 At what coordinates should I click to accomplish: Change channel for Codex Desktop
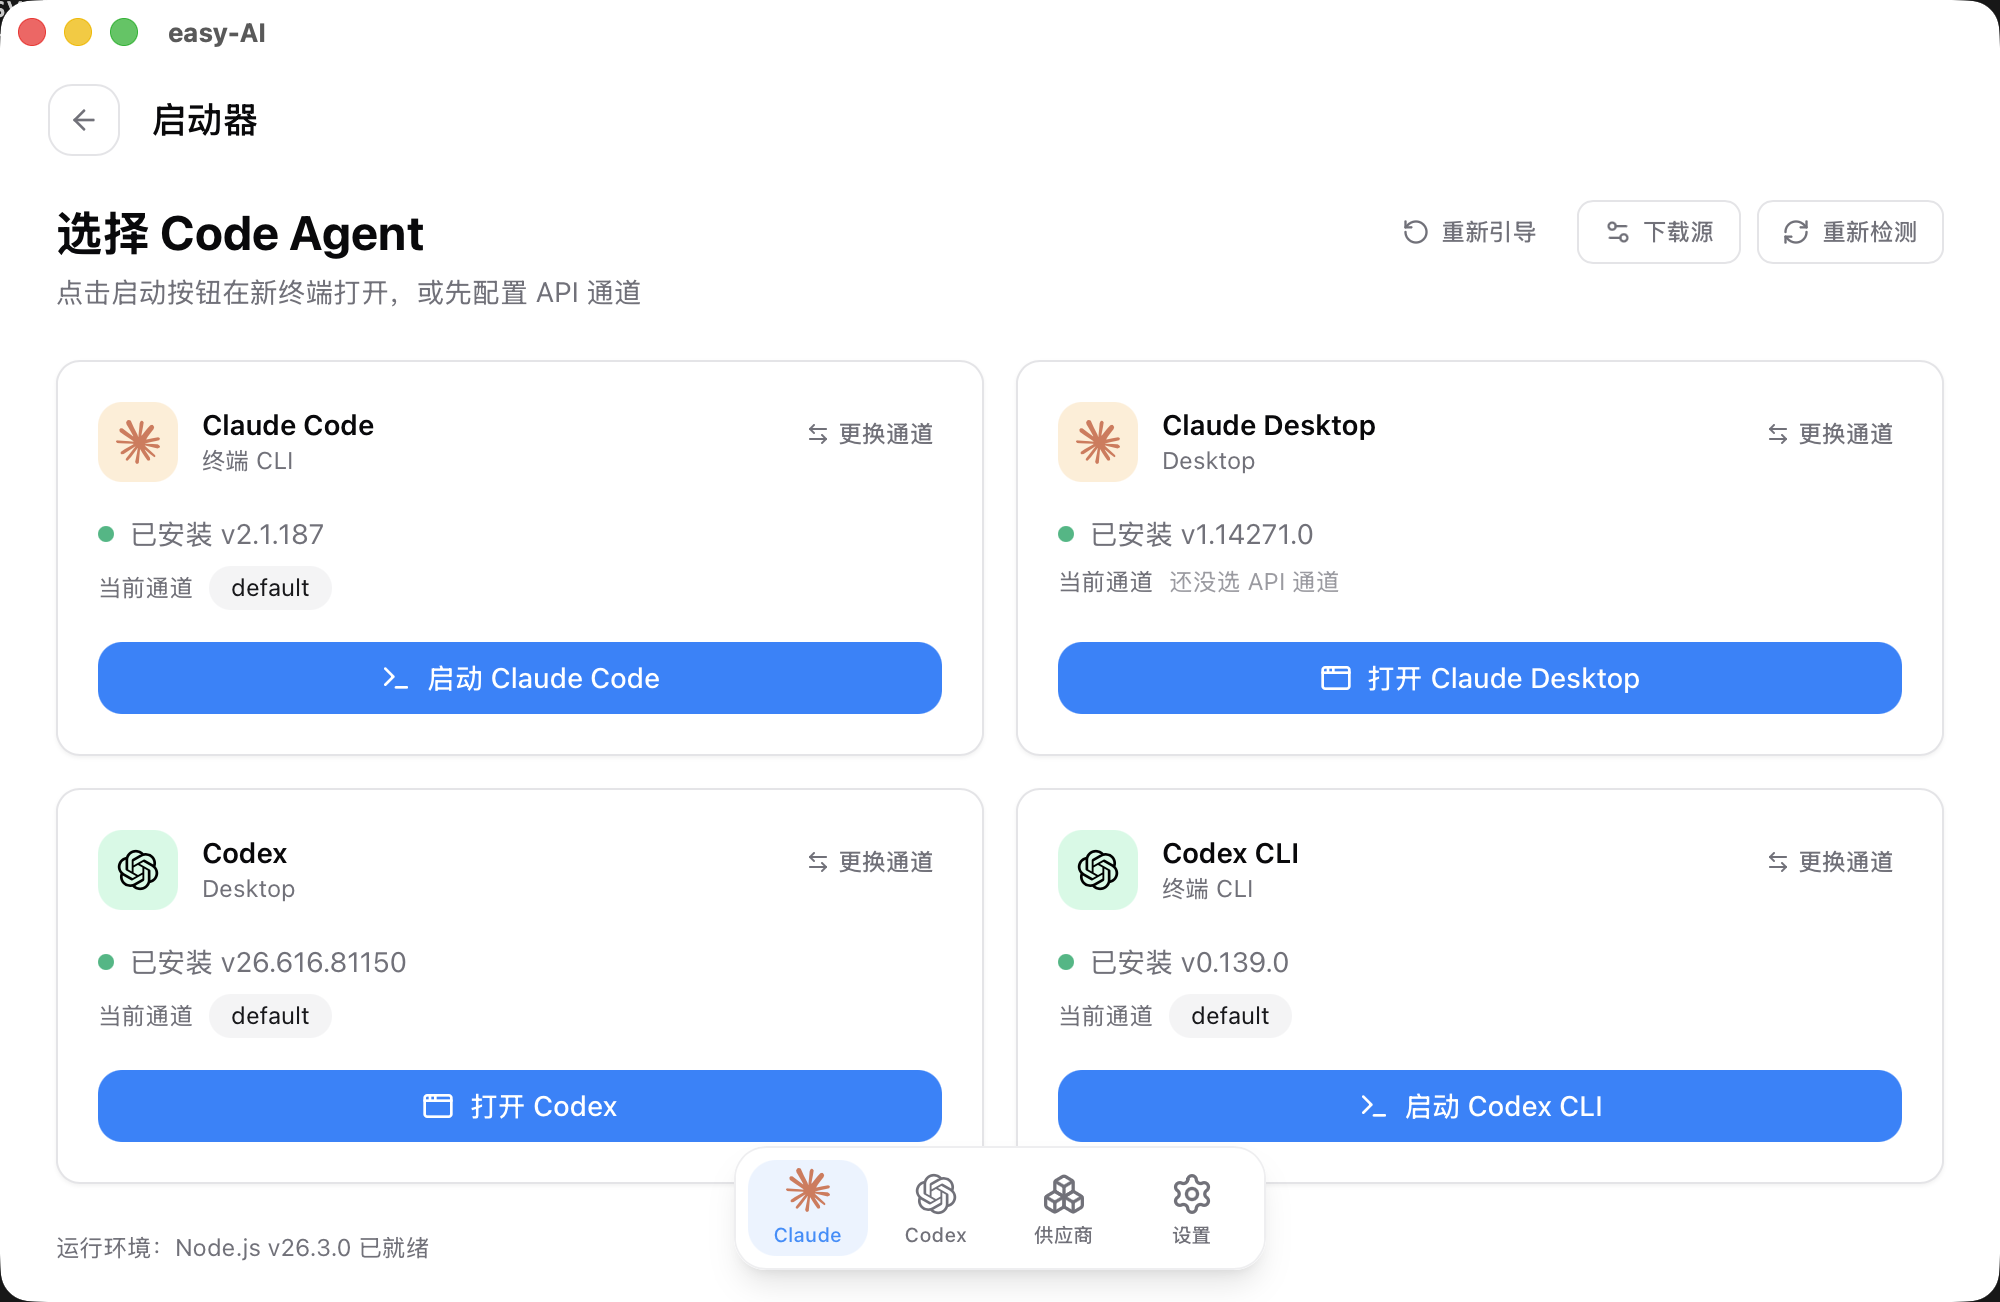pos(870,862)
